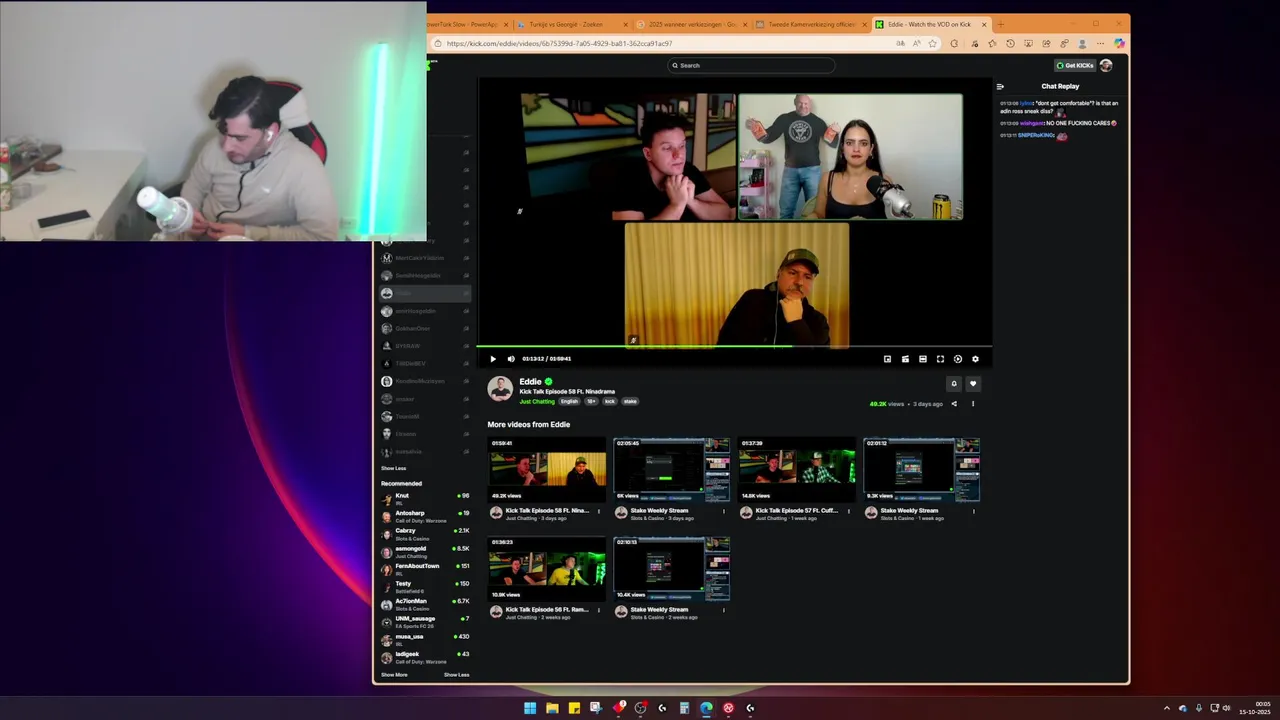Open File Explorer from taskbar
Image resolution: width=1280 pixels, height=720 pixels.
click(x=552, y=708)
